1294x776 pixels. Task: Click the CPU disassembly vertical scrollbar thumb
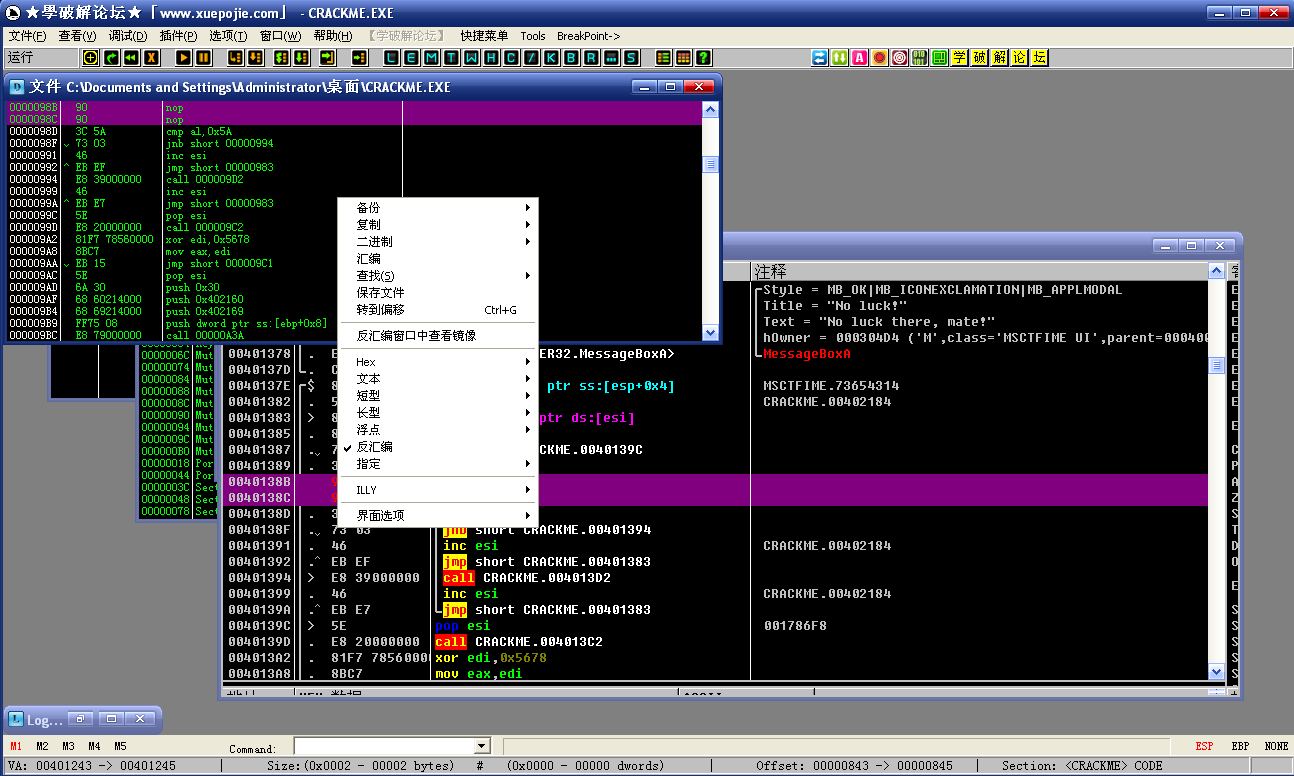point(1216,366)
